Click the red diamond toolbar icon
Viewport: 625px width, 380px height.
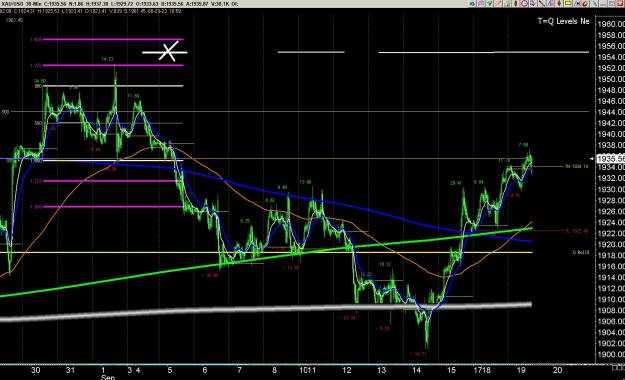coord(559,4)
